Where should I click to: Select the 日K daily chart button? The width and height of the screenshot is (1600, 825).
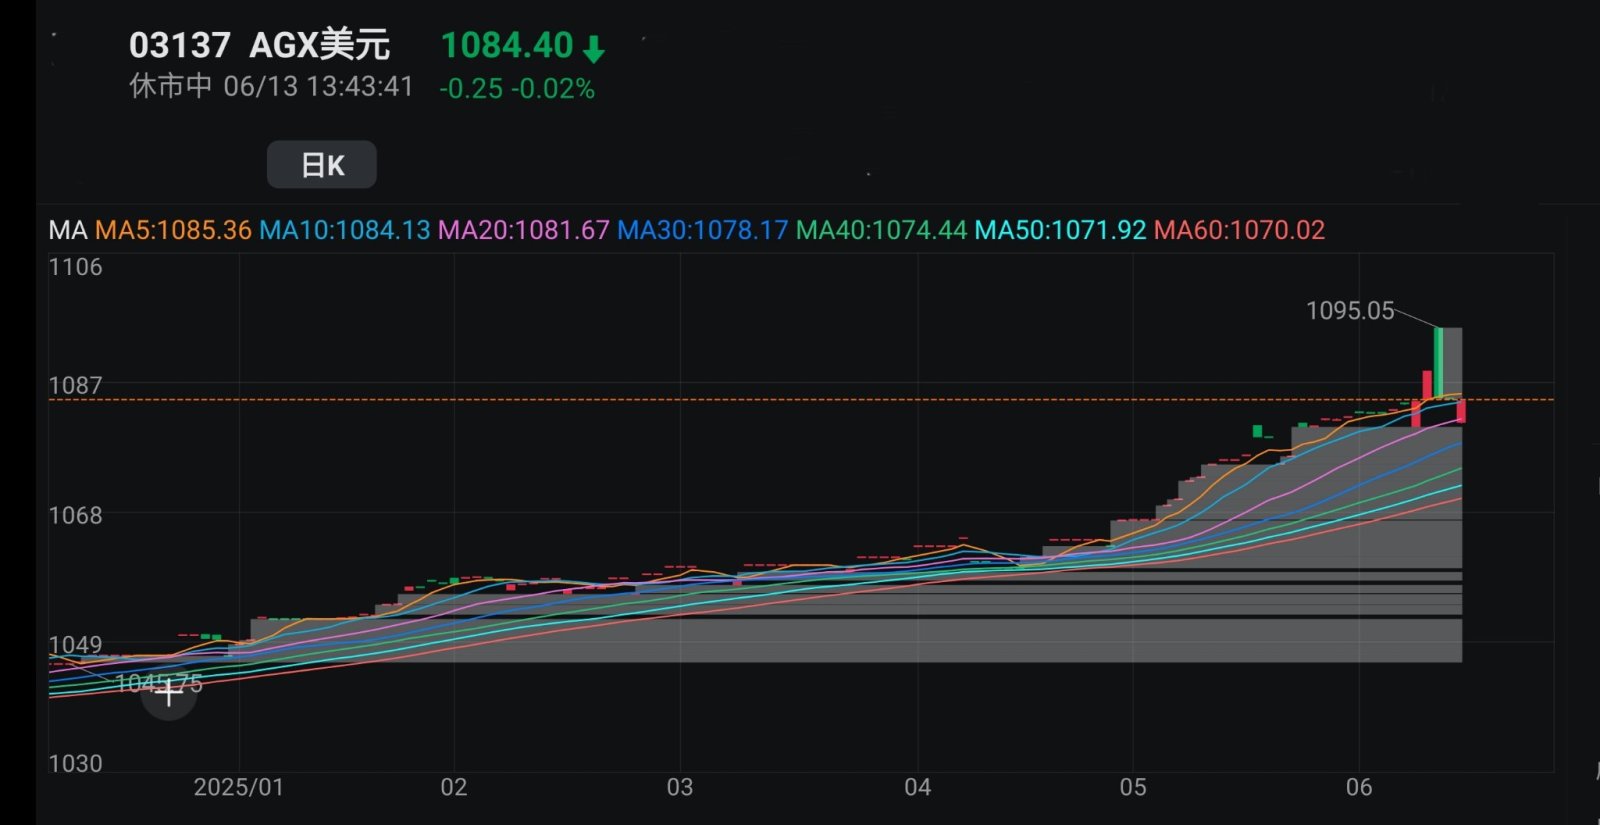tap(322, 165)
